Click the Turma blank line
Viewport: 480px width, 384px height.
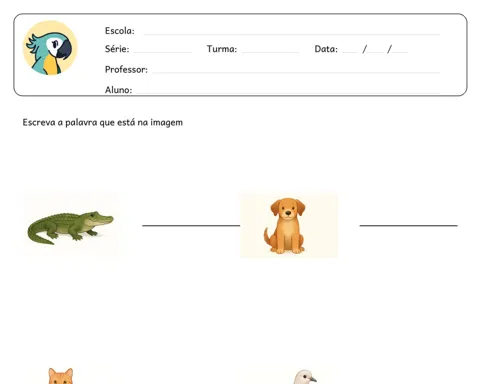(270, 52)
